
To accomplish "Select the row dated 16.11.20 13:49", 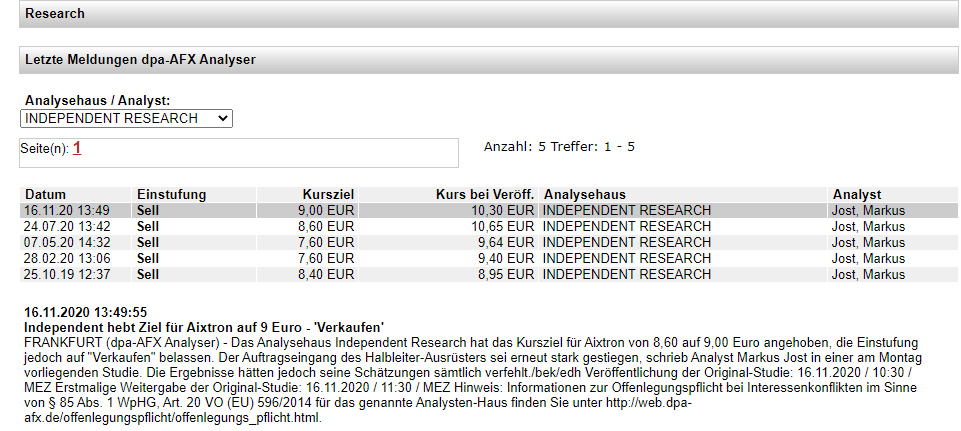I will (x=488, y=211).
